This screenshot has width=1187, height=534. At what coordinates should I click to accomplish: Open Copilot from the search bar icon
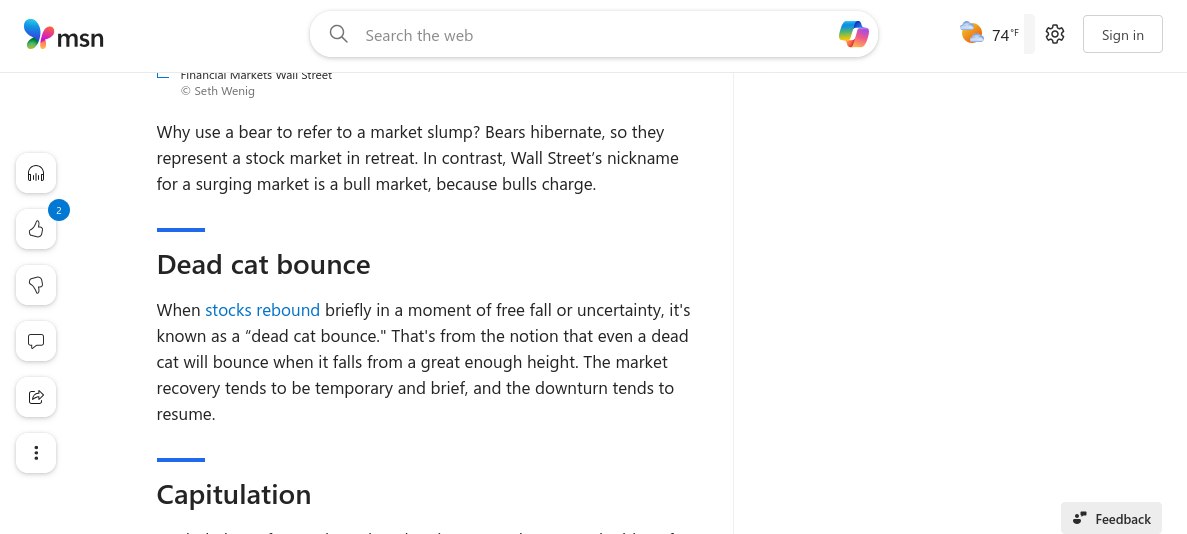[x=854, y=34]
